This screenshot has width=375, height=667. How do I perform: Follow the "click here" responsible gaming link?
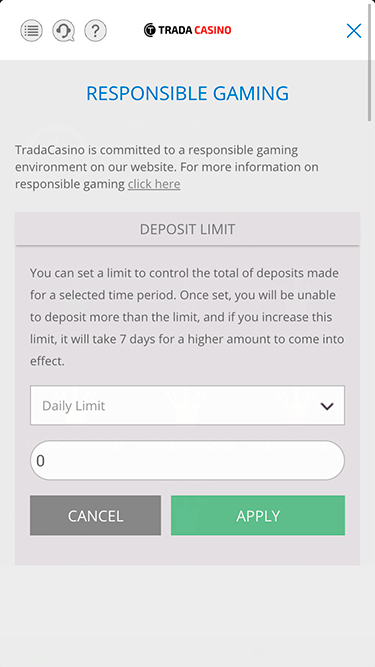click(154, 184)
